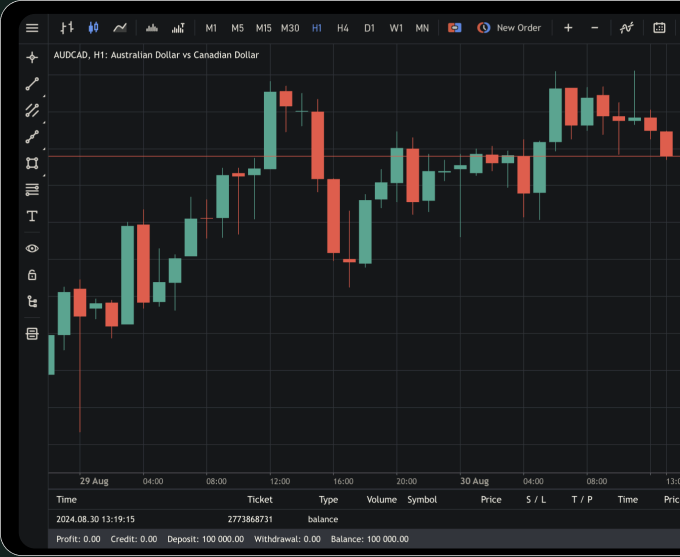Select the MN monthly timeframe

click(422, 28)
